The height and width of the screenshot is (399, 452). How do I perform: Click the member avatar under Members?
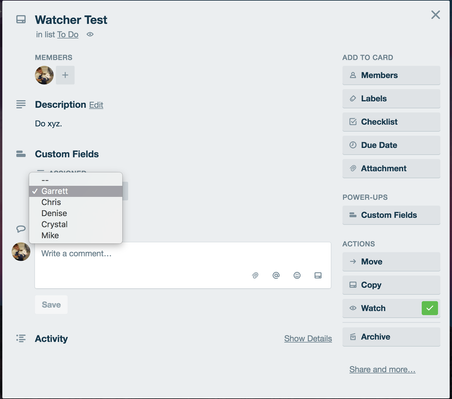[x=44, y=75]
